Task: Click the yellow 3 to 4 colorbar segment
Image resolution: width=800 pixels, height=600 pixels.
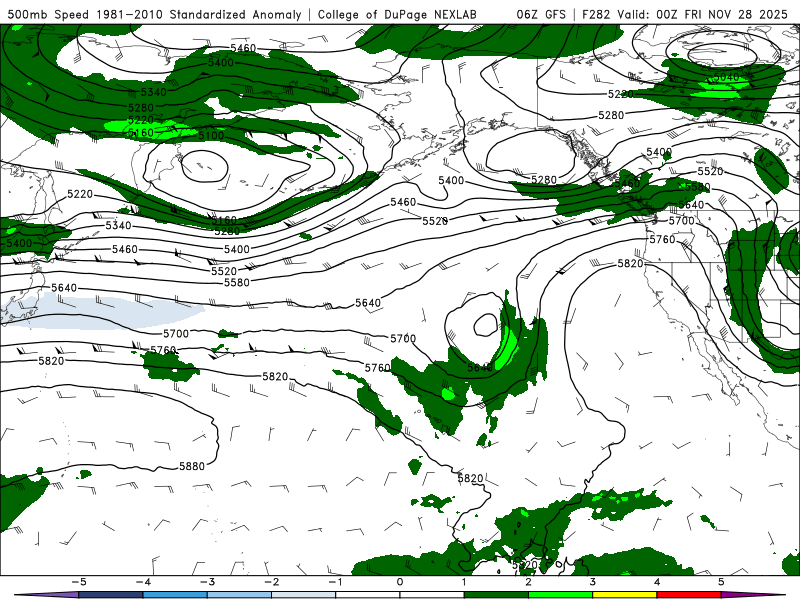Action: point(624,595)
